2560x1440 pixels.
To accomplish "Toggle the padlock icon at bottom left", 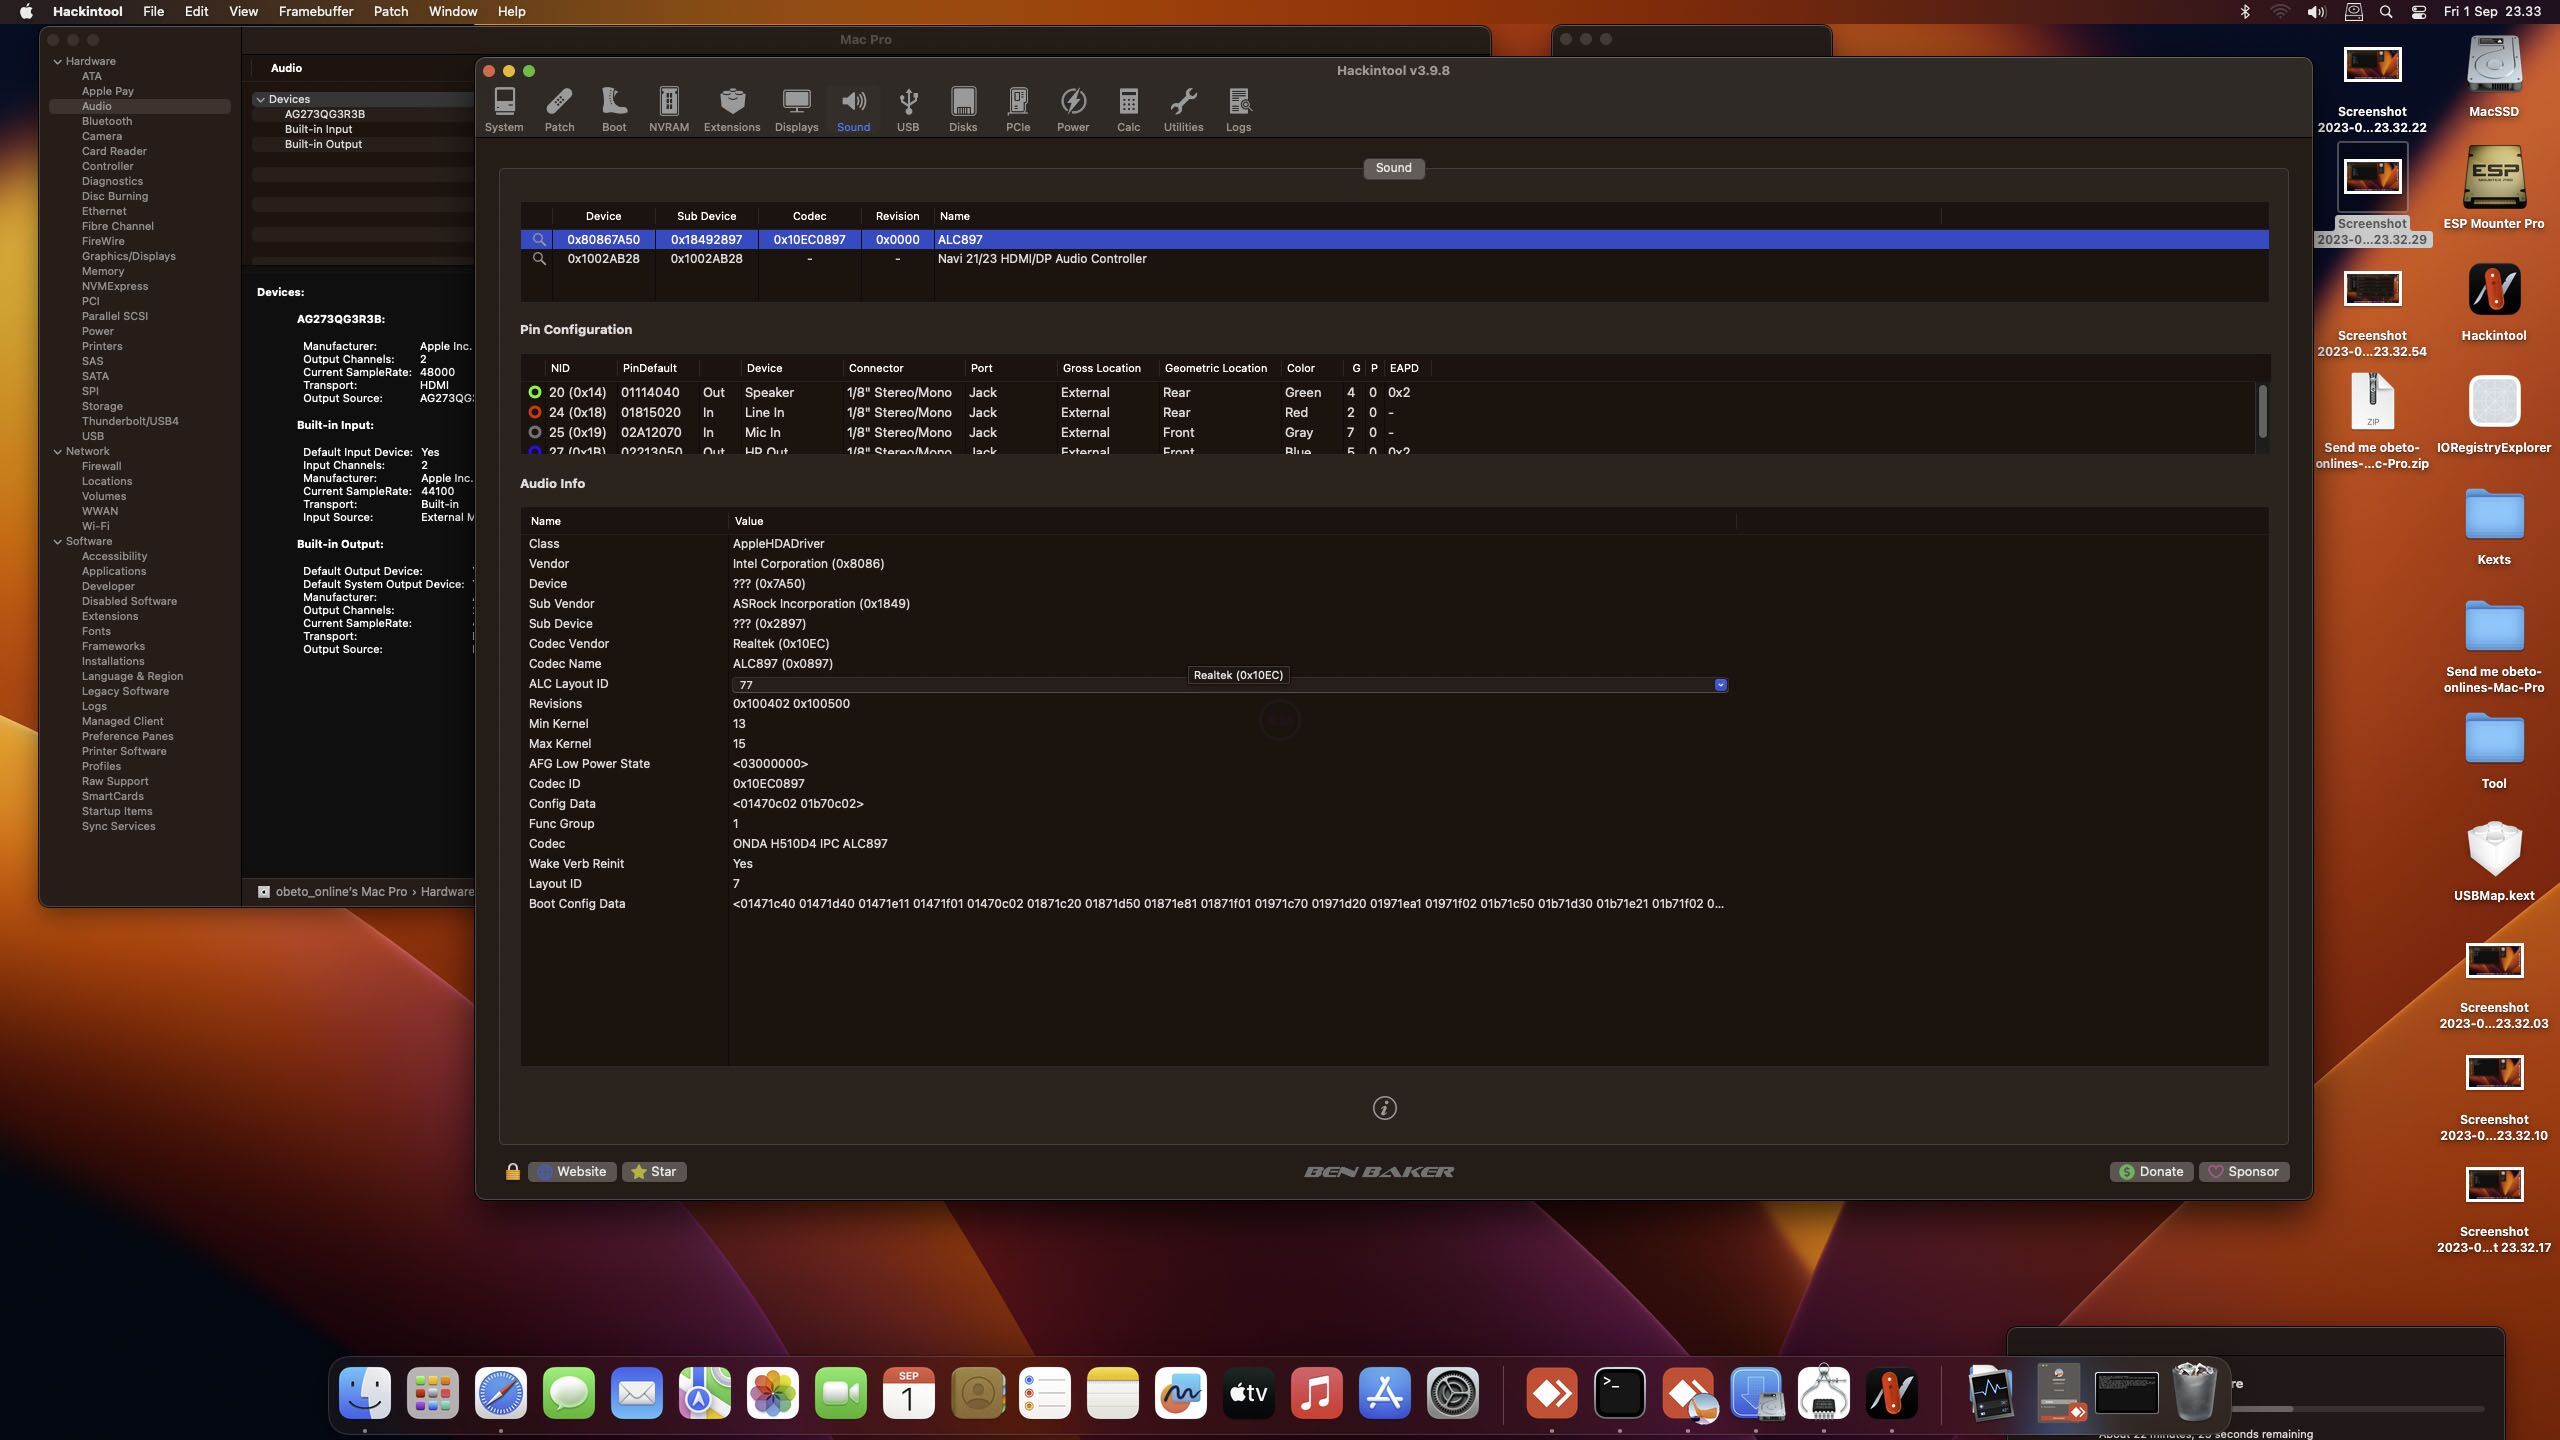I will coord(513,1172).
